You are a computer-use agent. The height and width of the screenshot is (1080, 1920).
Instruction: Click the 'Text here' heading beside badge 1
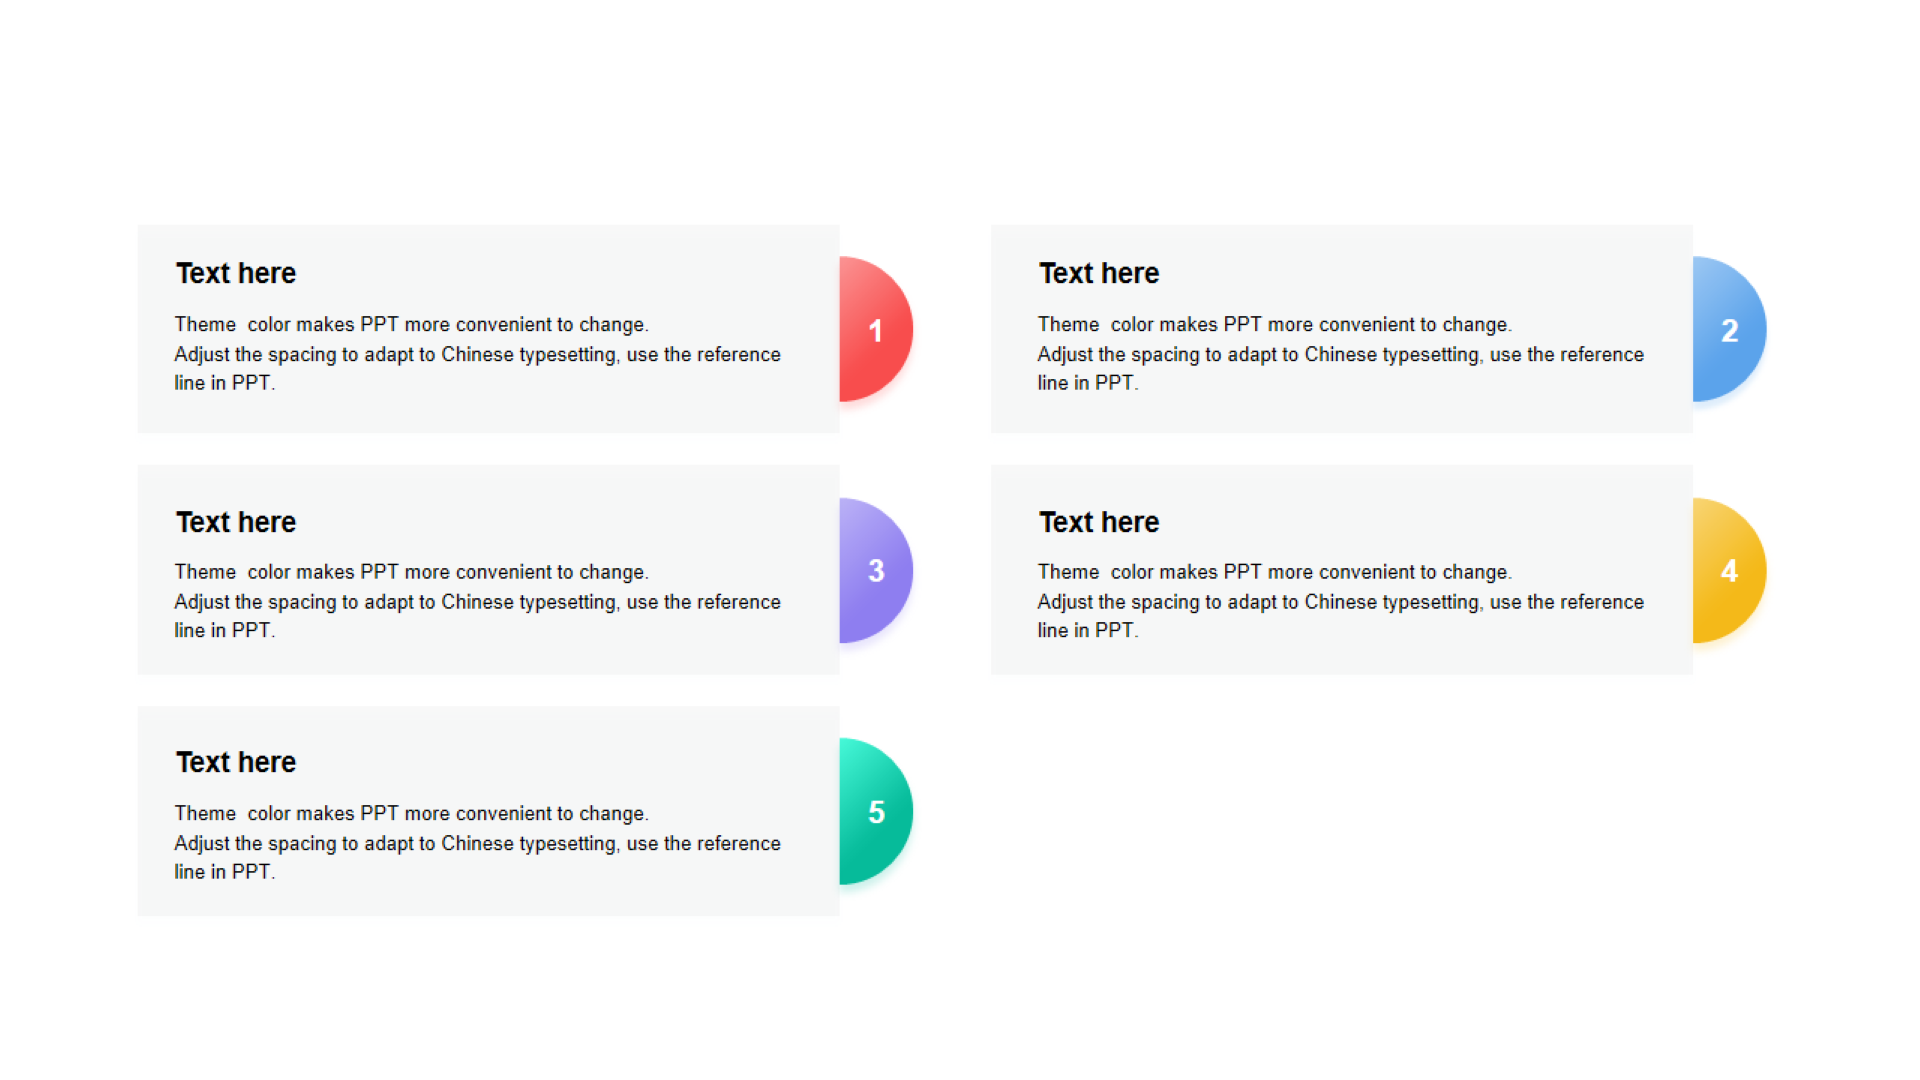(236, 273)
